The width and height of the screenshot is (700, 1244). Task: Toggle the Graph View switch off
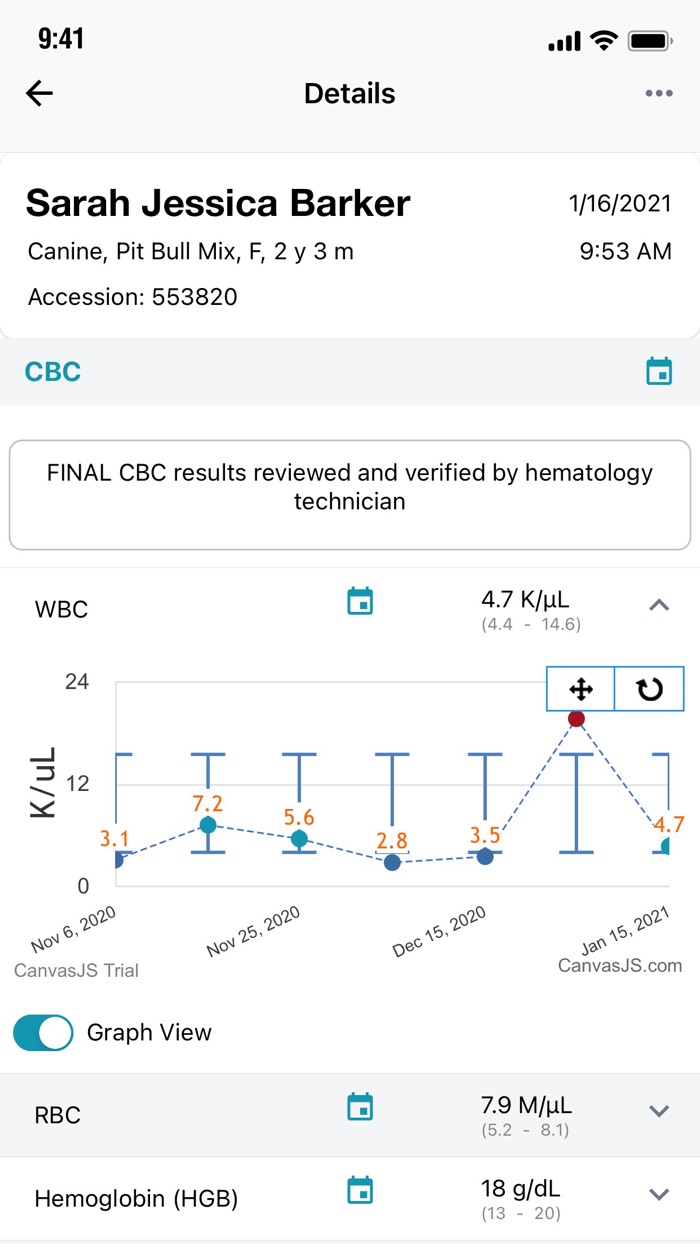[x=44, y=1033]
